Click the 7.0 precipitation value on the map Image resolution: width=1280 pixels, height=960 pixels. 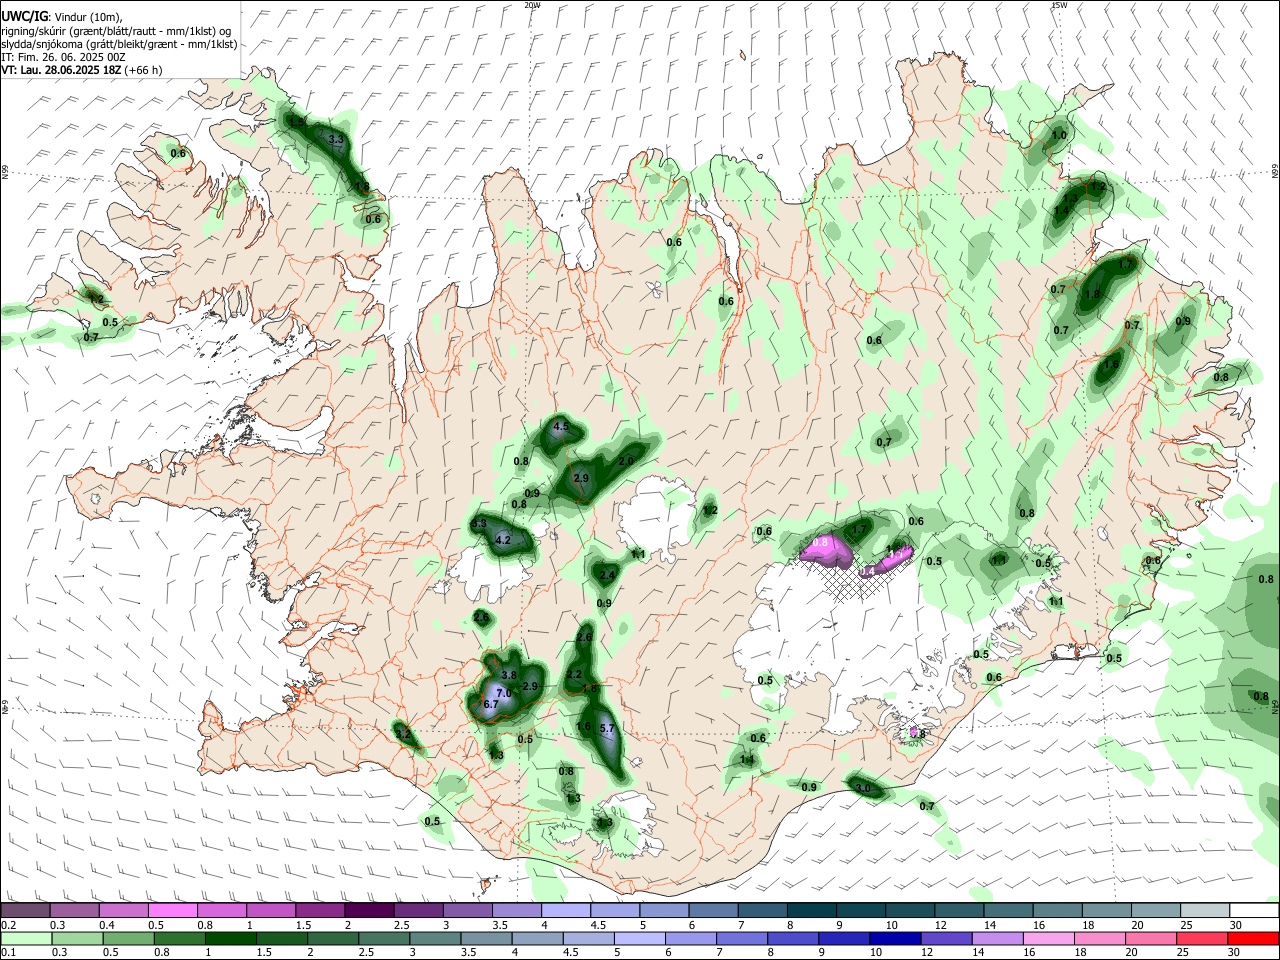504,693
